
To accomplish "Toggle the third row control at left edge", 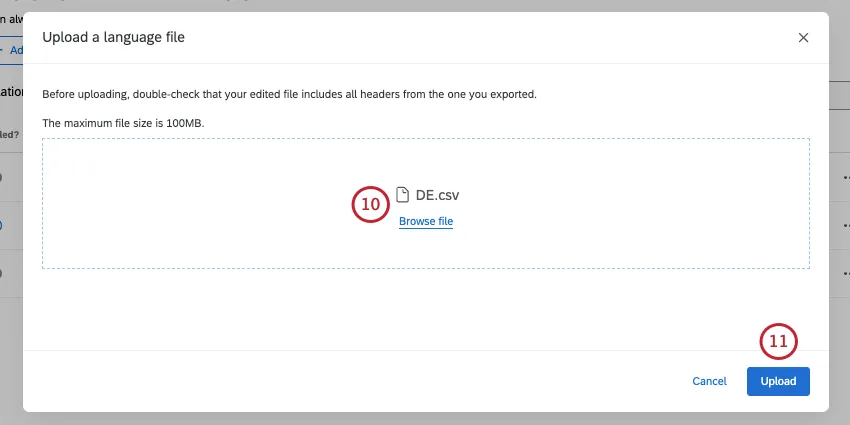I will (2, 272).
